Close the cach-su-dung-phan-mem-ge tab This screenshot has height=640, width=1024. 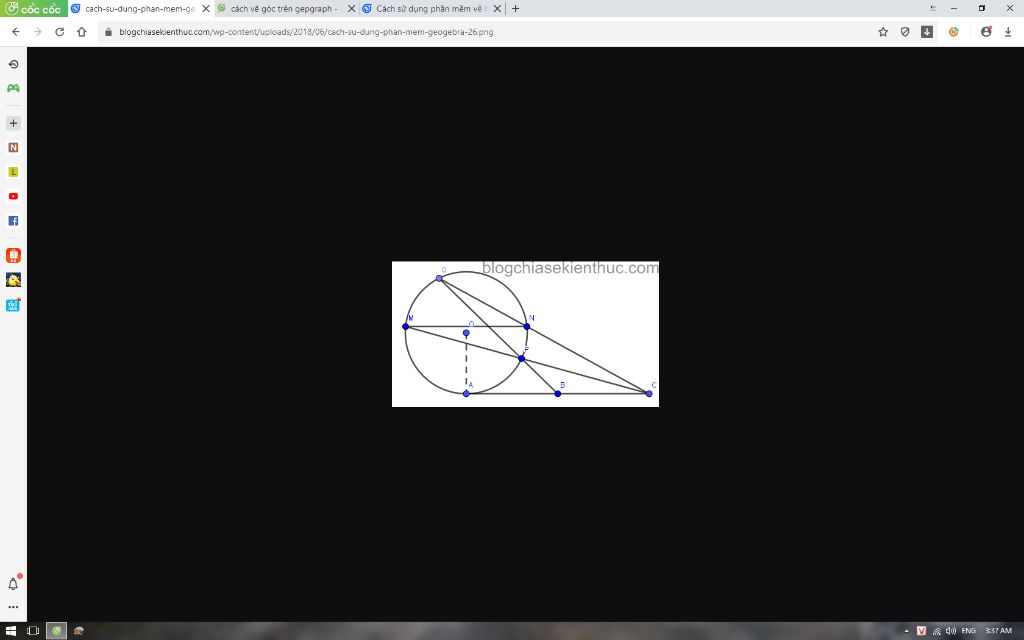coord(206,8)
